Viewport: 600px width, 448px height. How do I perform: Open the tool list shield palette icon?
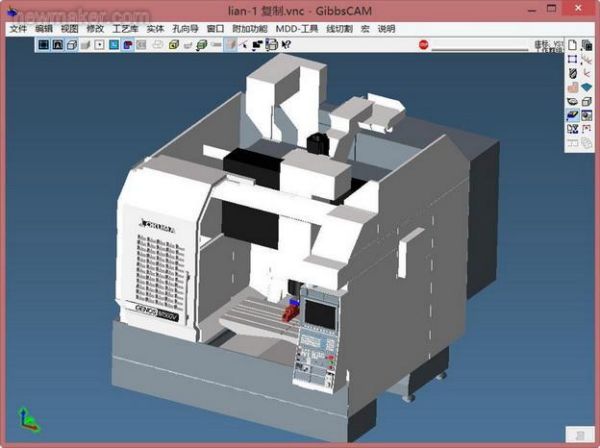click(572, 73)
